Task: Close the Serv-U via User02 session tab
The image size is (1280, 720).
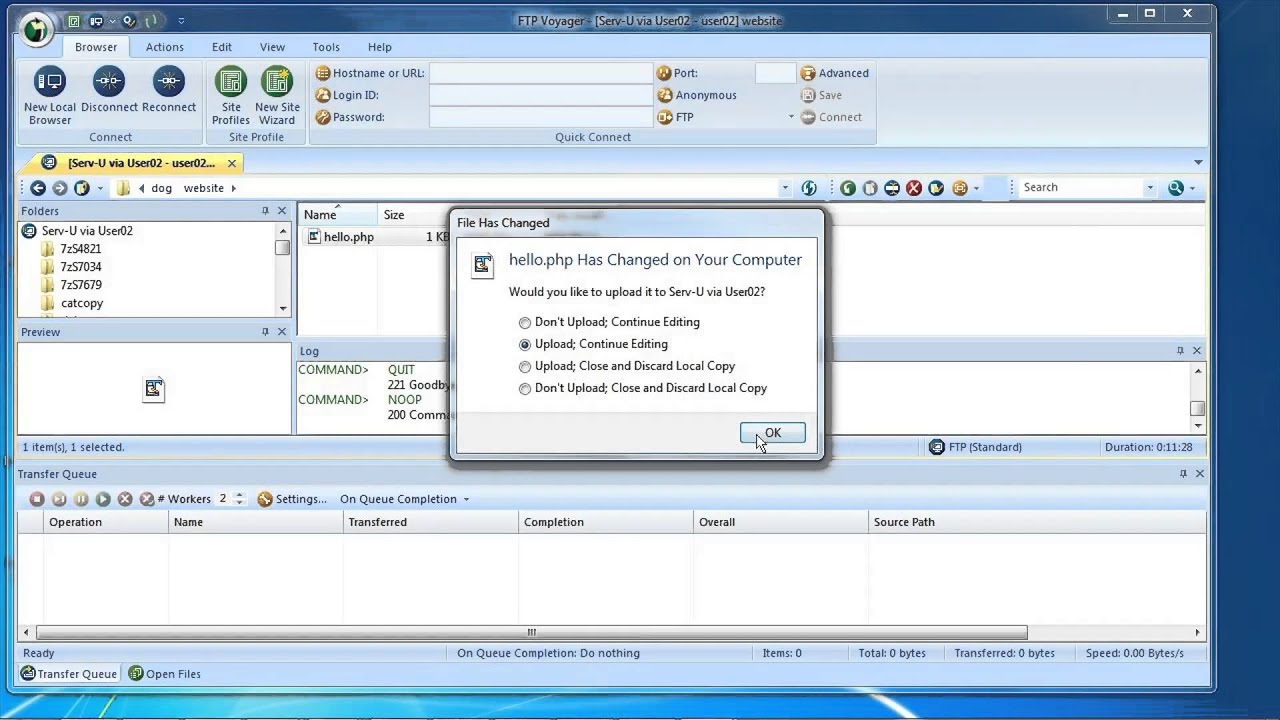Action: 232,163
